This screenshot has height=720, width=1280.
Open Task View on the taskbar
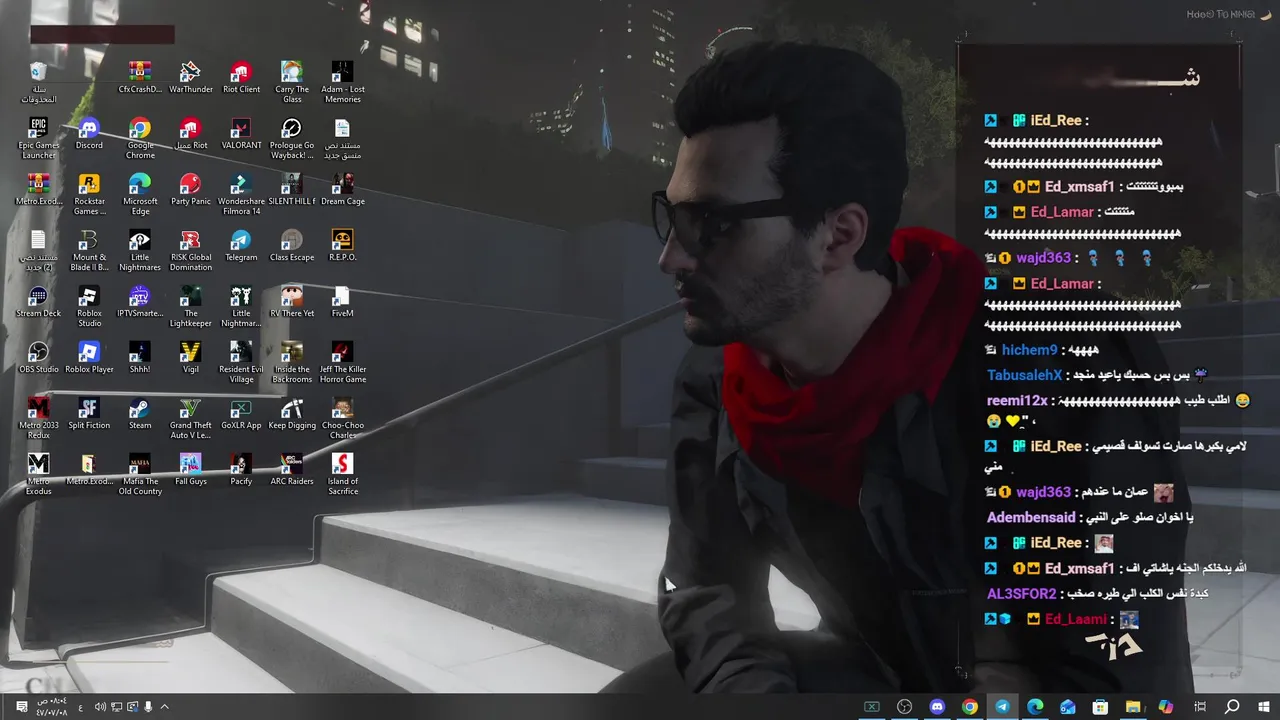(x=1200, y=707)
